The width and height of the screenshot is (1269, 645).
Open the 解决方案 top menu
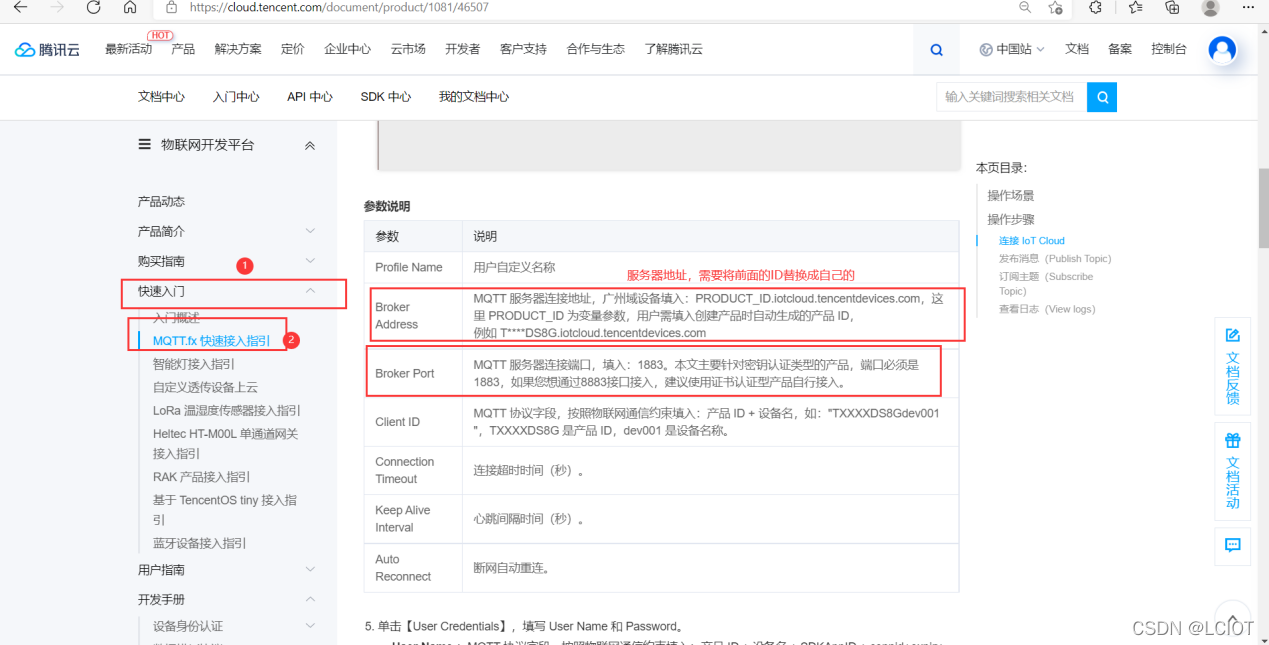(x=238, y=49)
